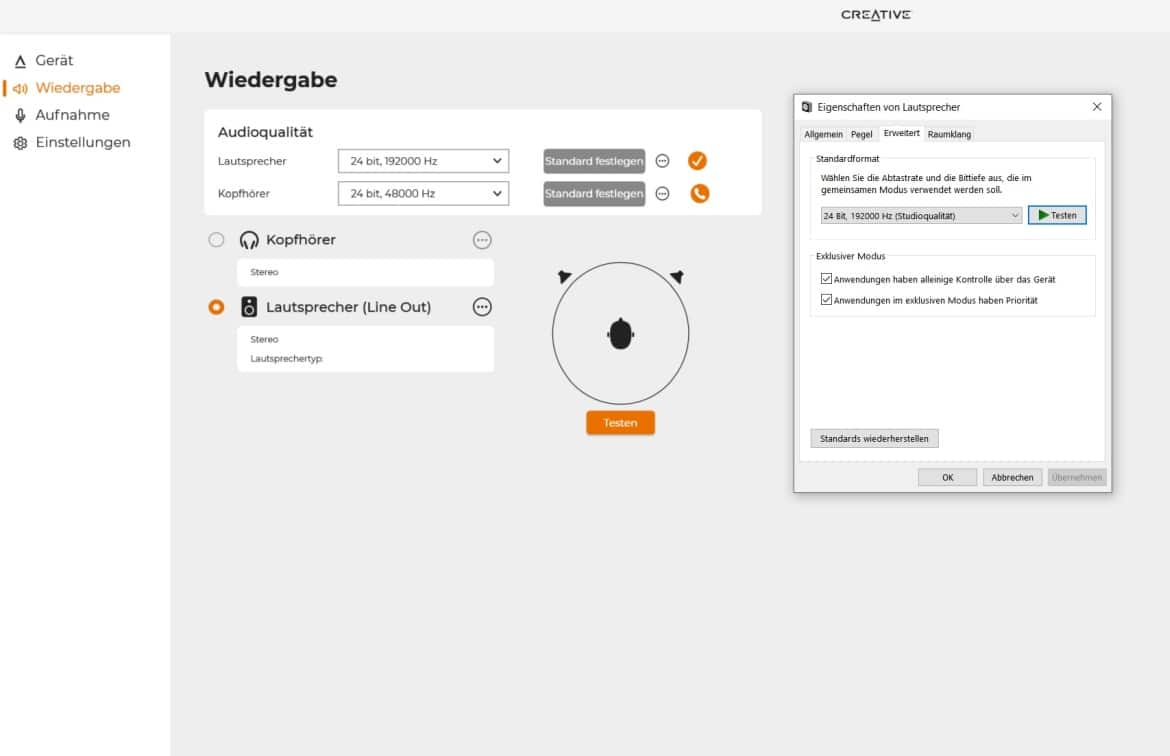
Task: Toggle 'Anwendungen haben alleinige Kontrolle' checkbox
Action: coord(826,280)
